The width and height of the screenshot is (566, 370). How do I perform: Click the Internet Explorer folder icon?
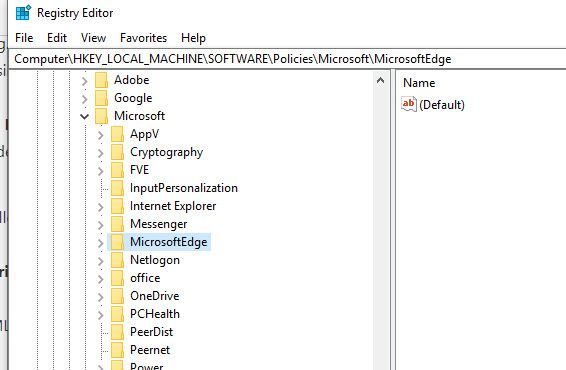(x=117, y=206)
